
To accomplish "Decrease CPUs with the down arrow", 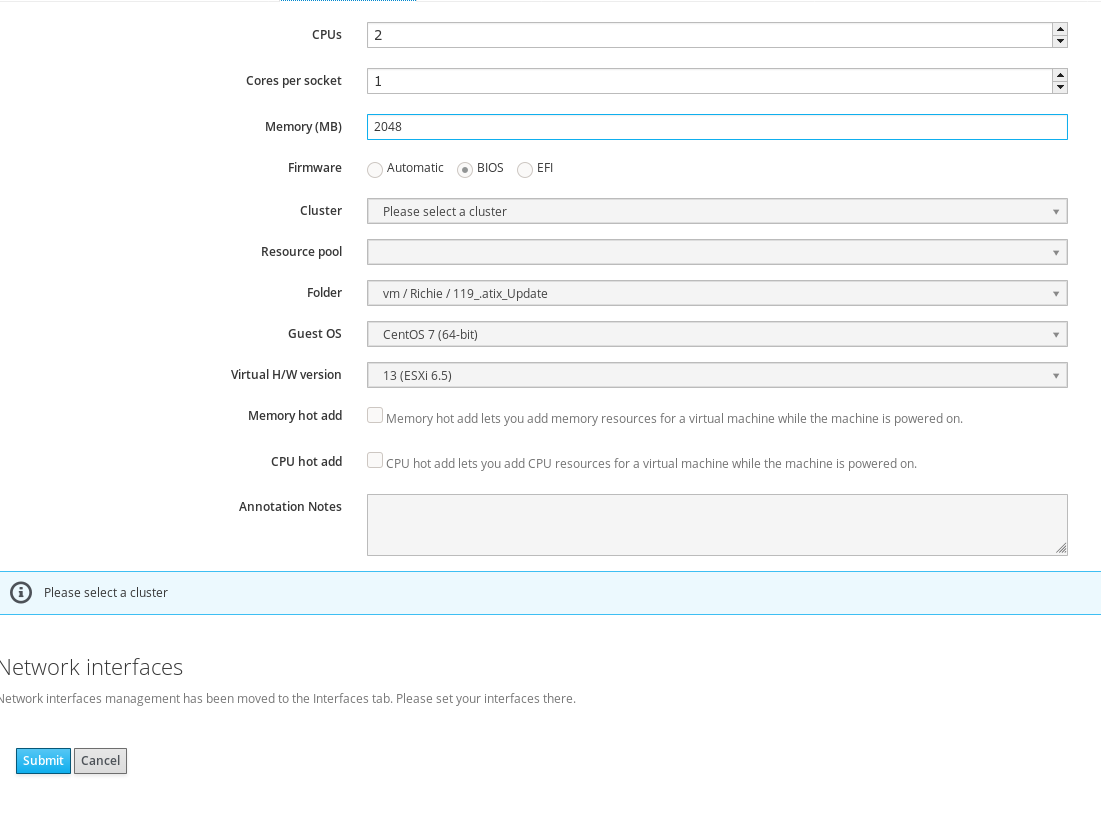I will pos(1060,41).
